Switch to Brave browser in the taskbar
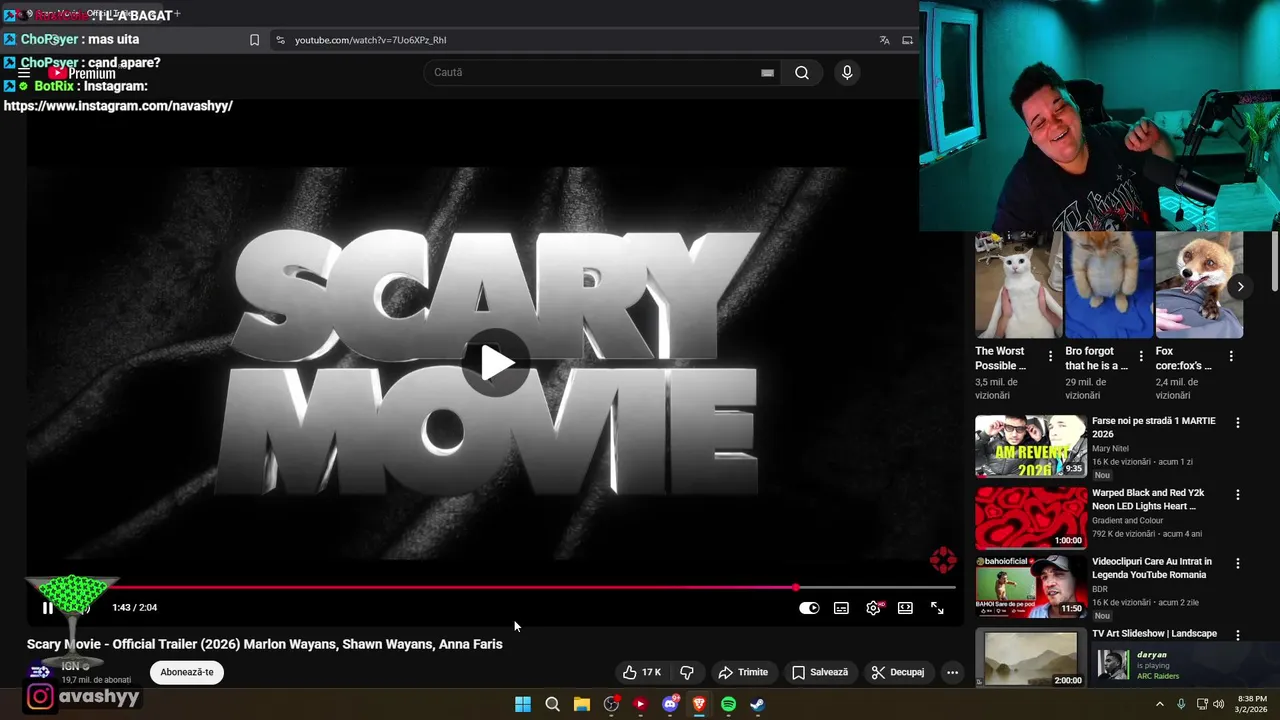The height and width of the screenshot is (720, 1280). coord(699,704)
